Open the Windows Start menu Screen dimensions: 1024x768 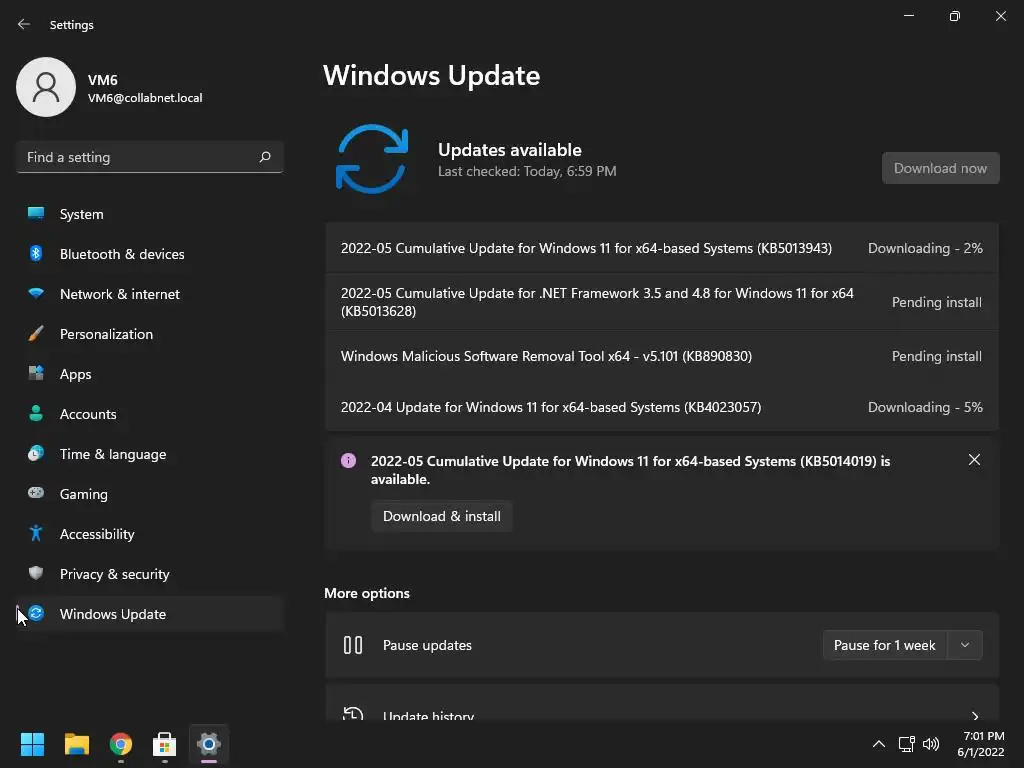[32, 744]
